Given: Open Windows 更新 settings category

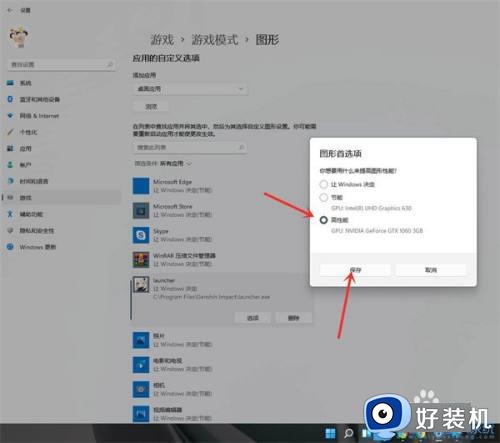Looking at the screenshot, I should click(60, 247).
